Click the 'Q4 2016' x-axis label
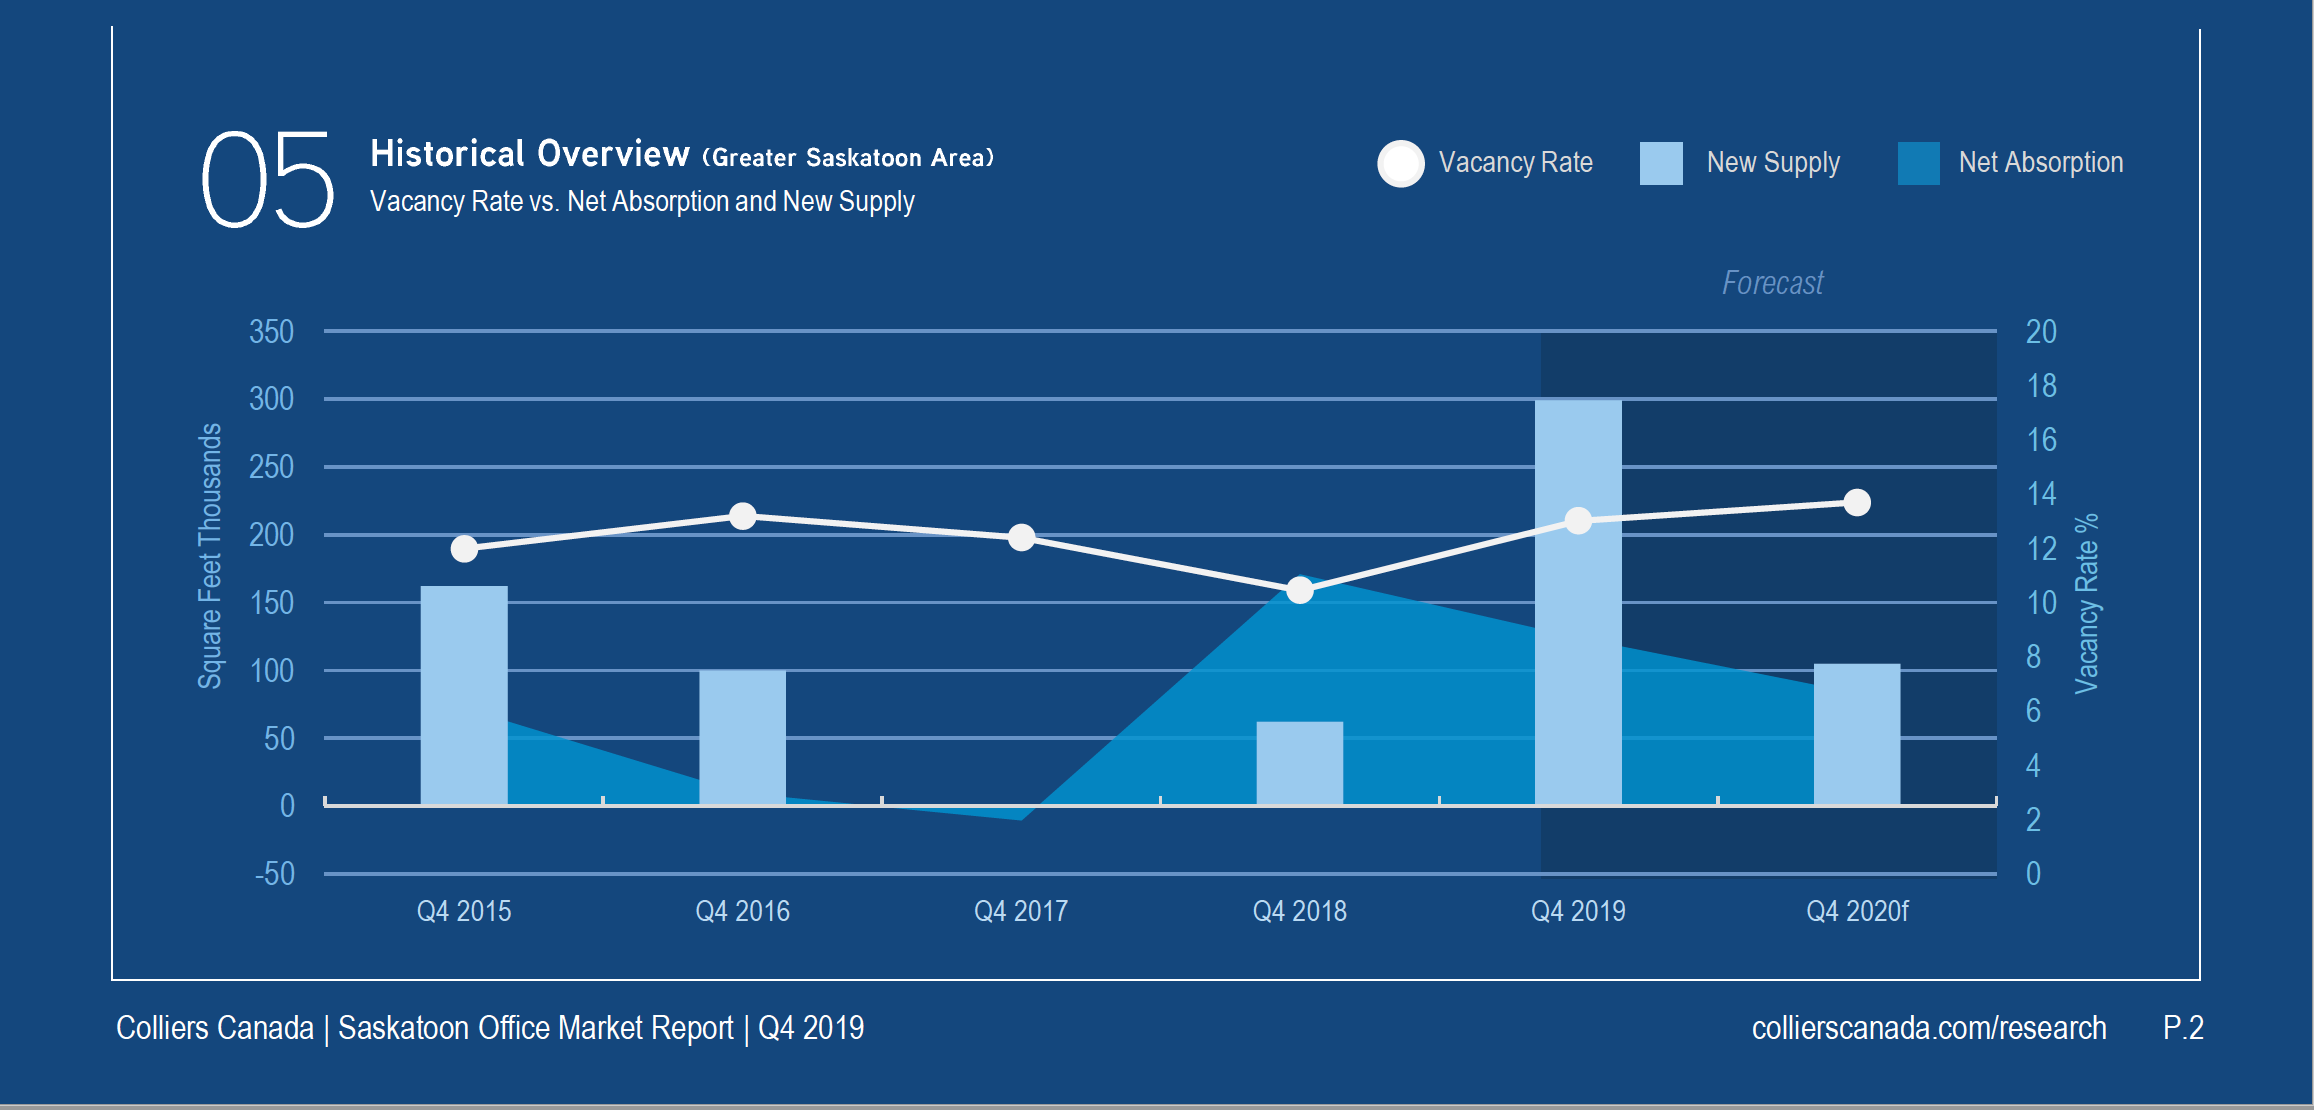 click(x=743, y=911)
